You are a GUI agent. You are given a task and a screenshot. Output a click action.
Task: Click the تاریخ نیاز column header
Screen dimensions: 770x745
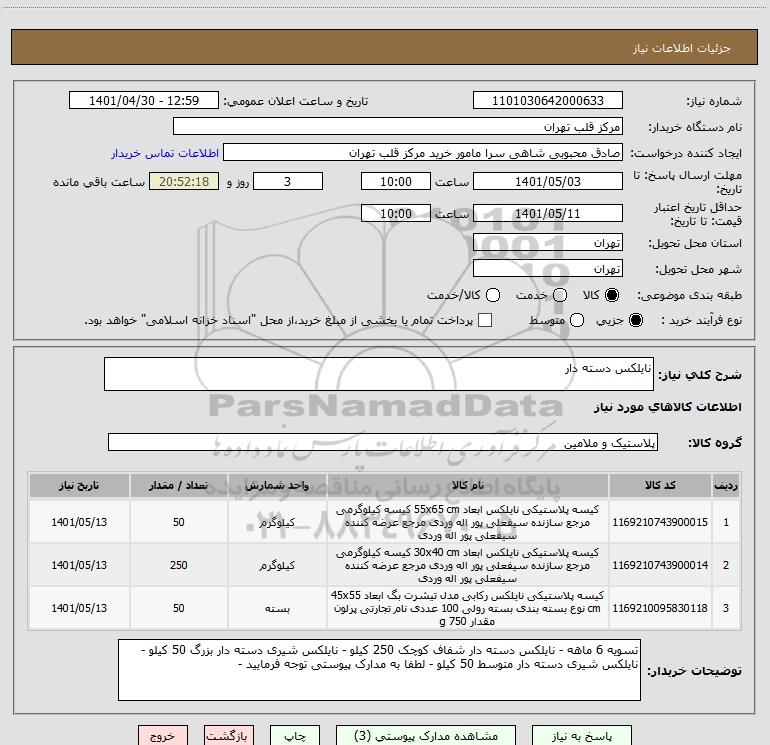[79, 486]
